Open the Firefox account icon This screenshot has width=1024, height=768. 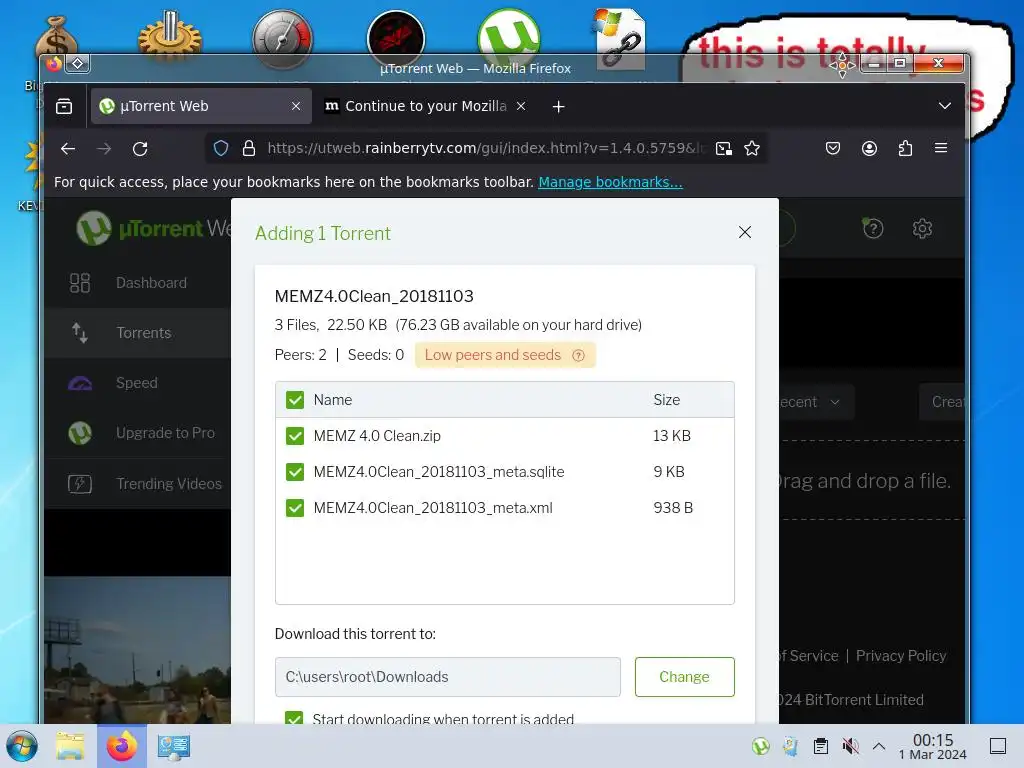869,148
